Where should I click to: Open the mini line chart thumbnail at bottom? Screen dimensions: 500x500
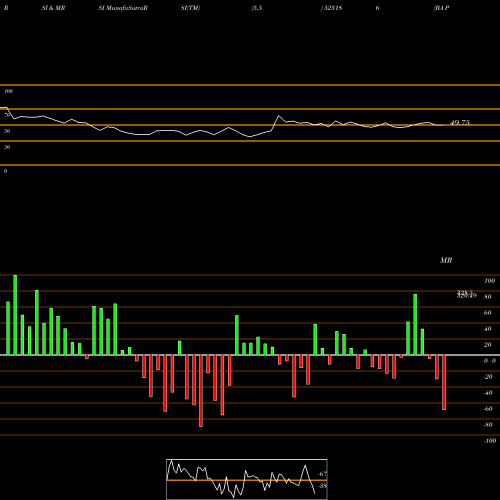tap(247, 479)
